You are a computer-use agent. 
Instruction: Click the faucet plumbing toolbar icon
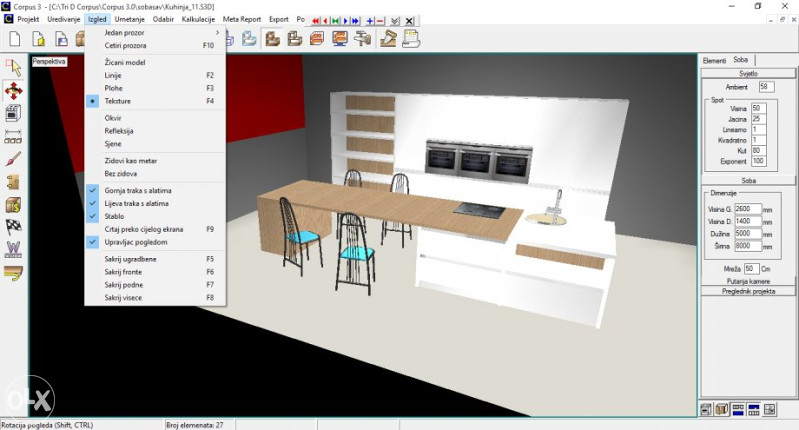[362, 39]
